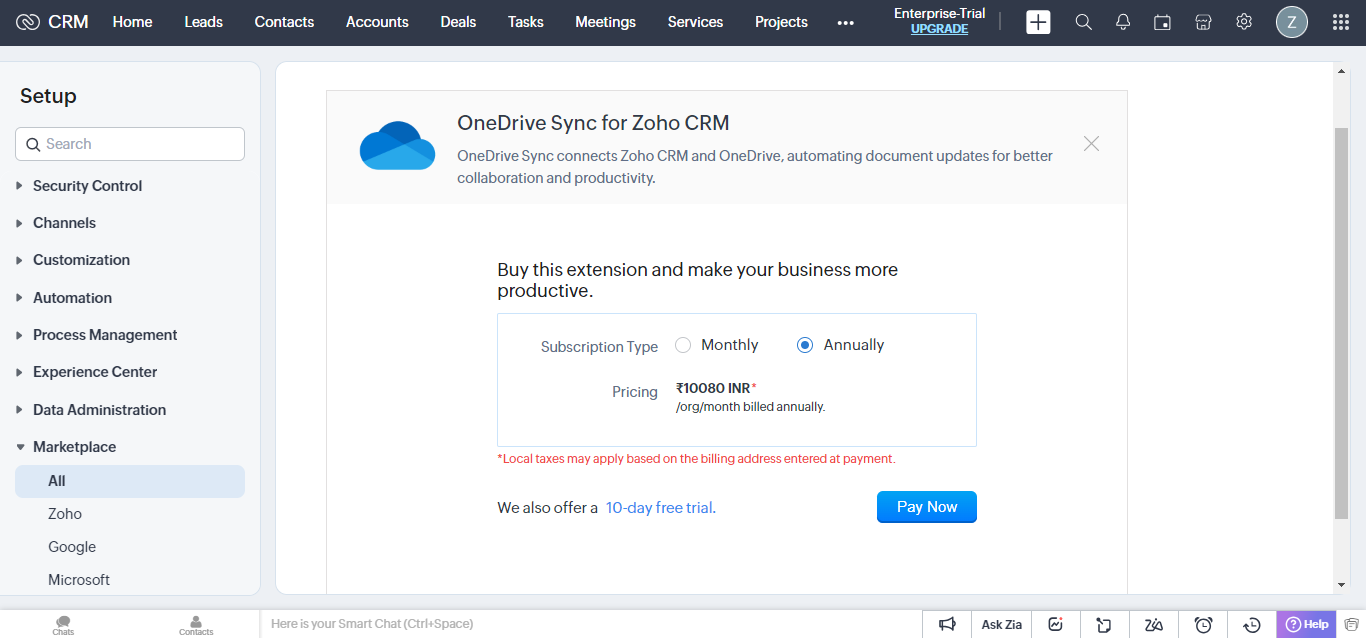The image size is (1366, 638).
Task: Open the Projects module tab
Action: click(781, 22)
